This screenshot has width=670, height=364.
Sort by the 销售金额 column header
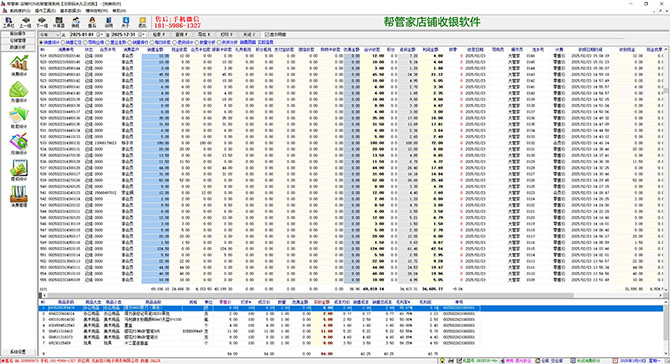[156, 50]
